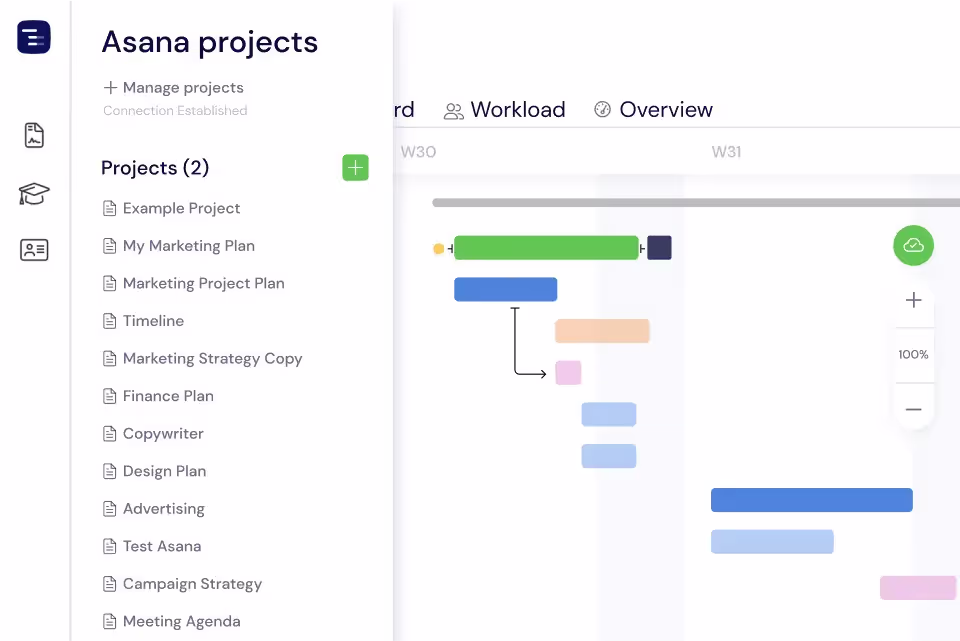
Task: Open the Advertising project
Action: (x=163, y=509)
